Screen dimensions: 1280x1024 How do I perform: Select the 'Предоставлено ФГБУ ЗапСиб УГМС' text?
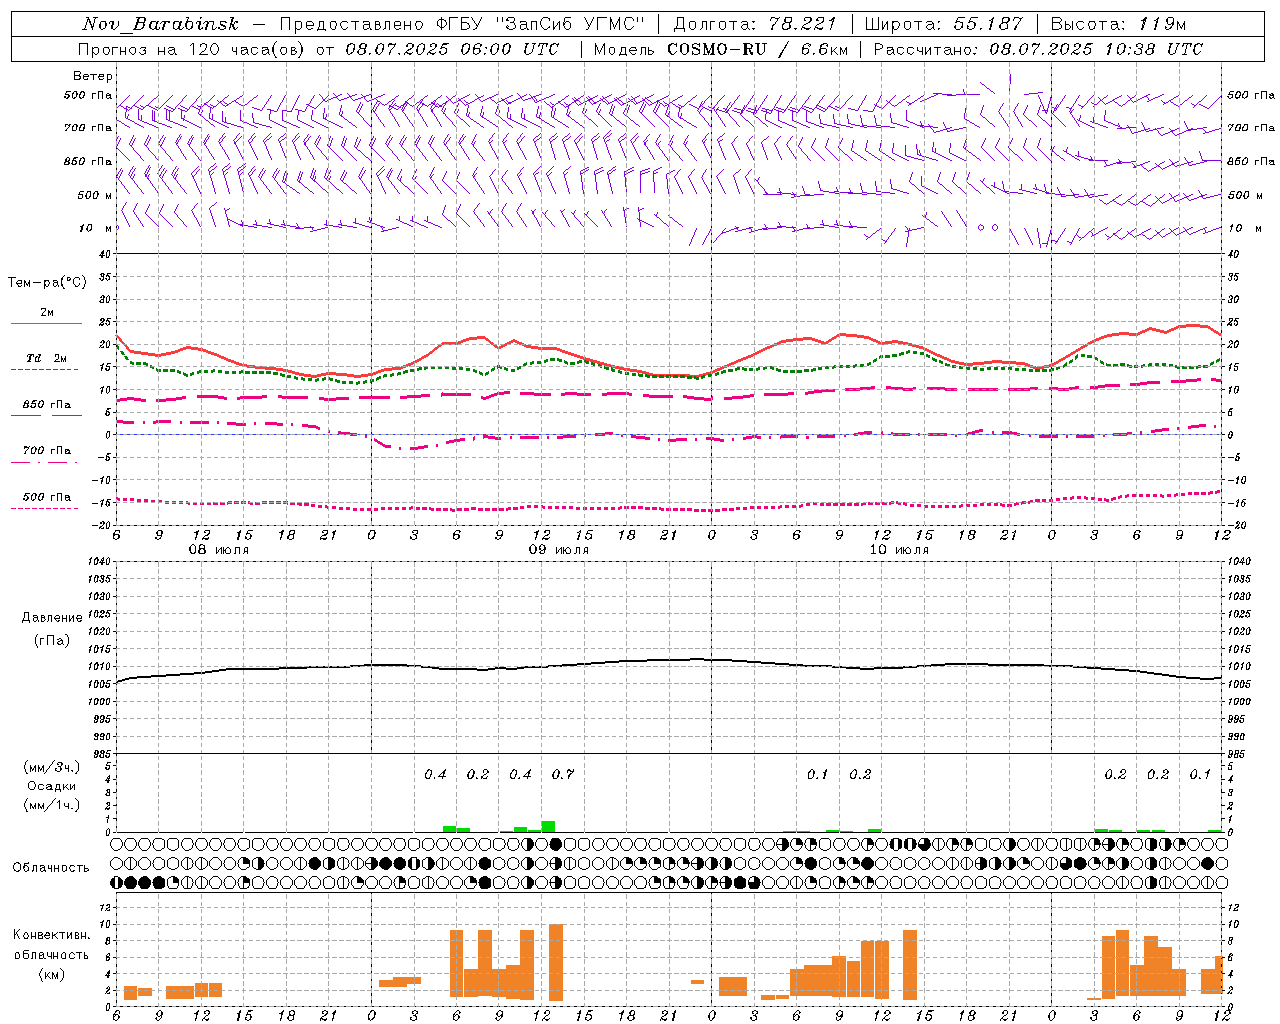tap(463, 24)
